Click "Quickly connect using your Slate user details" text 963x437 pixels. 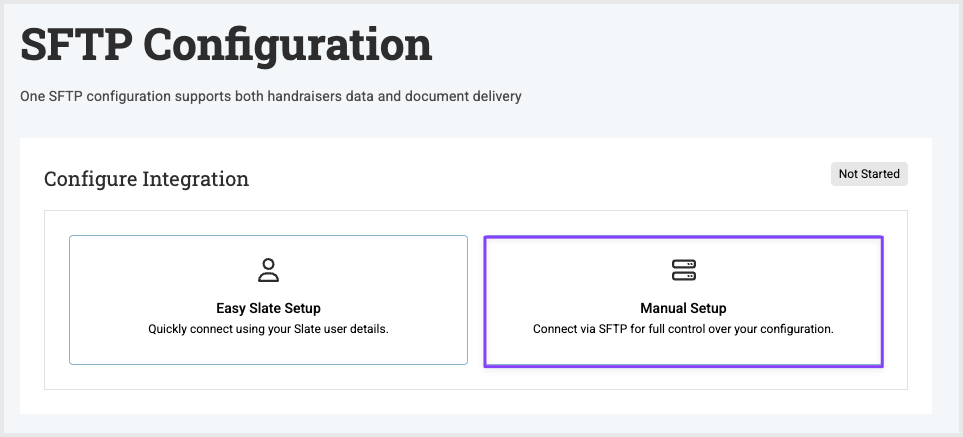268,328
